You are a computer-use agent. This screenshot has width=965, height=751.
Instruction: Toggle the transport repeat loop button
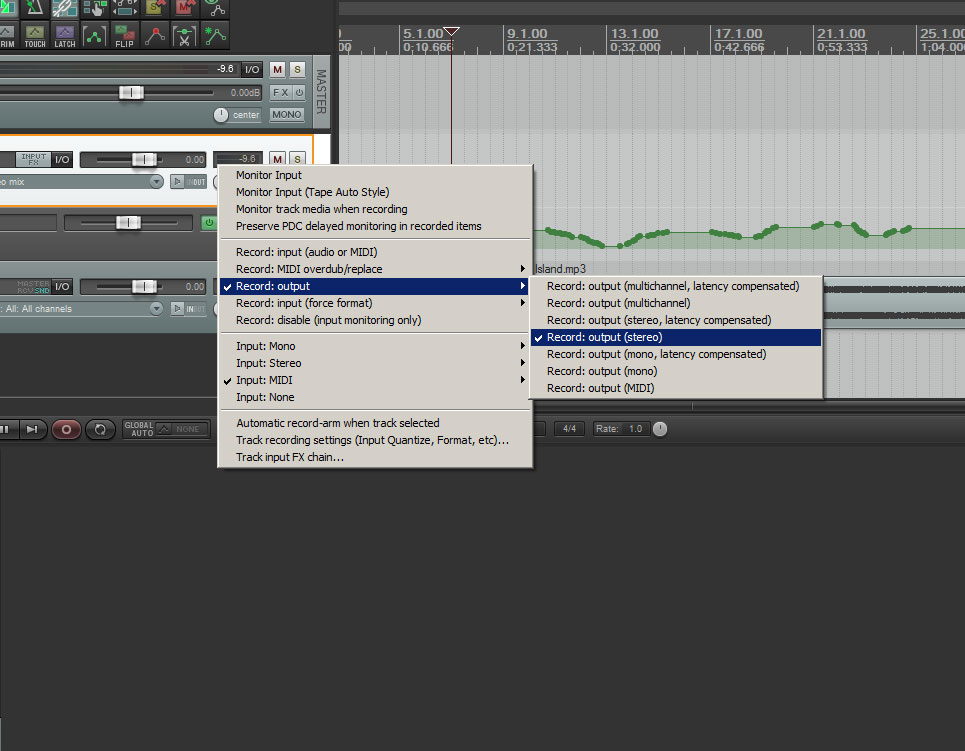click(x=100, y=429)
